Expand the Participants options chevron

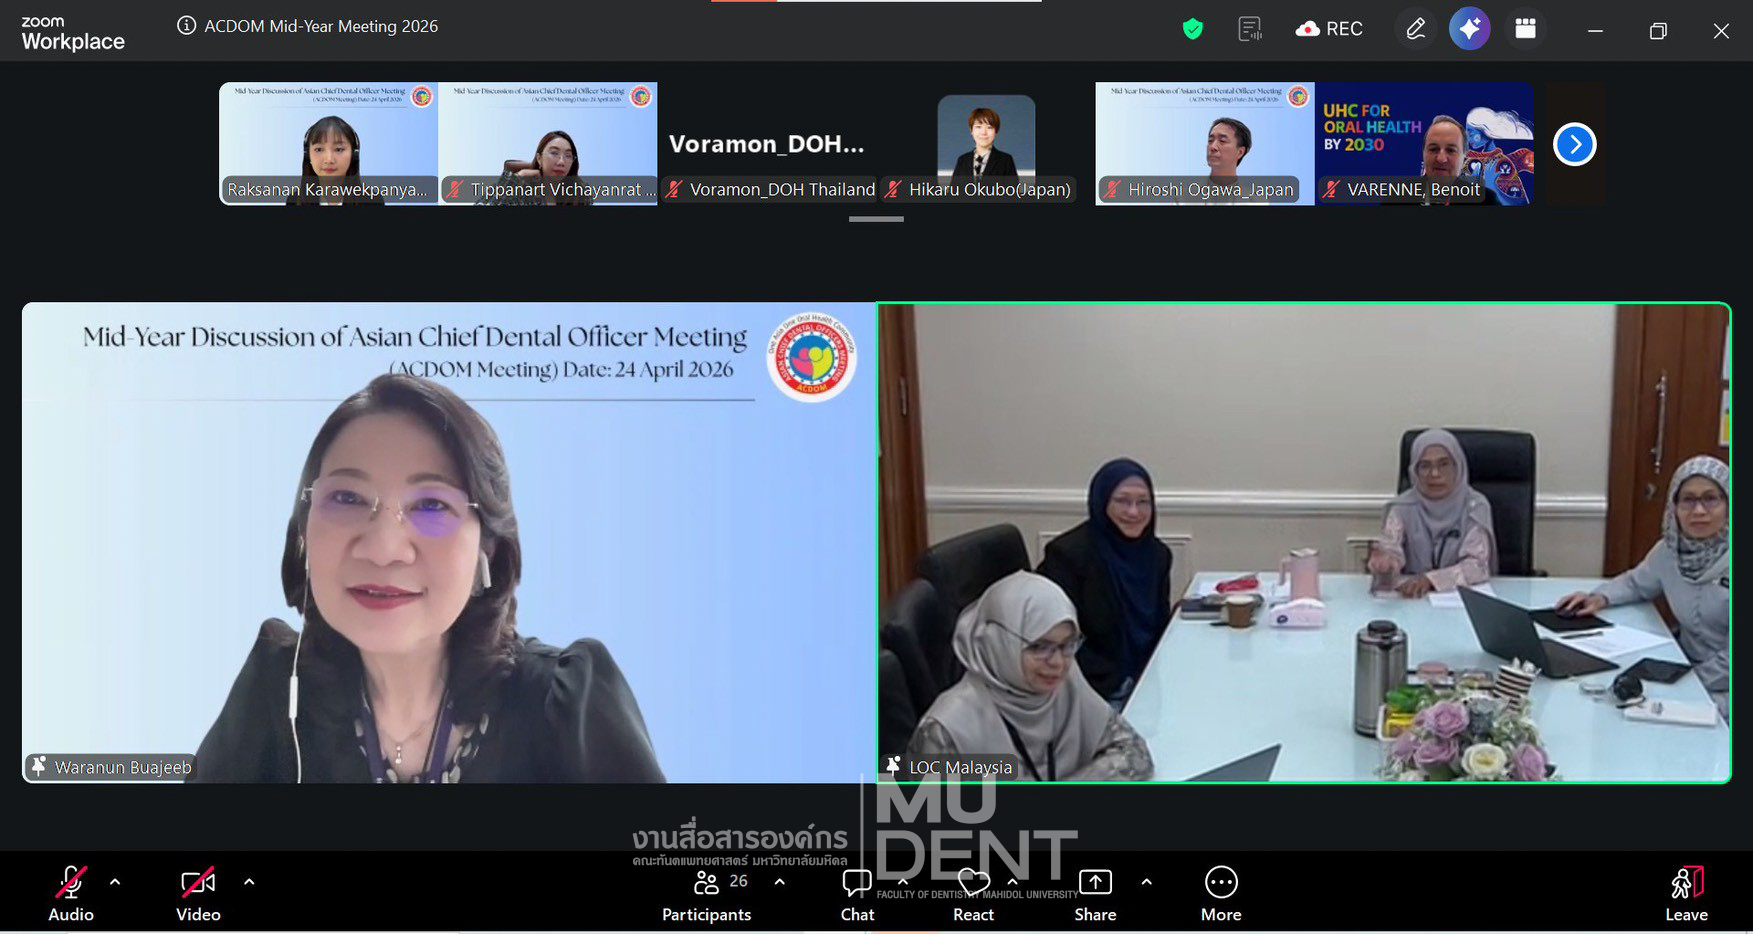click(780, 882)
